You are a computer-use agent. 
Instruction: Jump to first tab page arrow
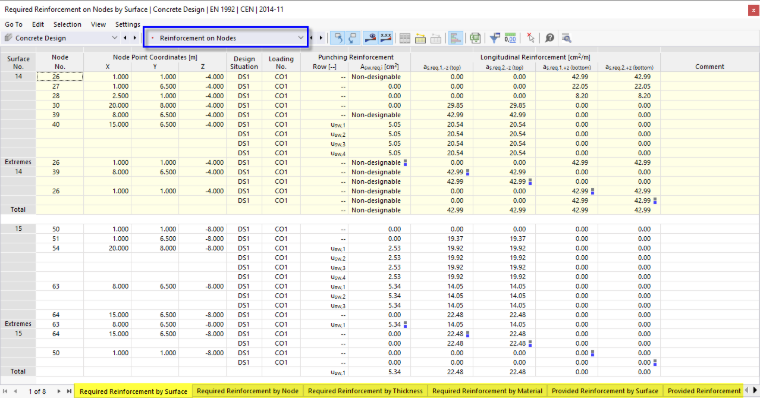click(x=5, y=391)
